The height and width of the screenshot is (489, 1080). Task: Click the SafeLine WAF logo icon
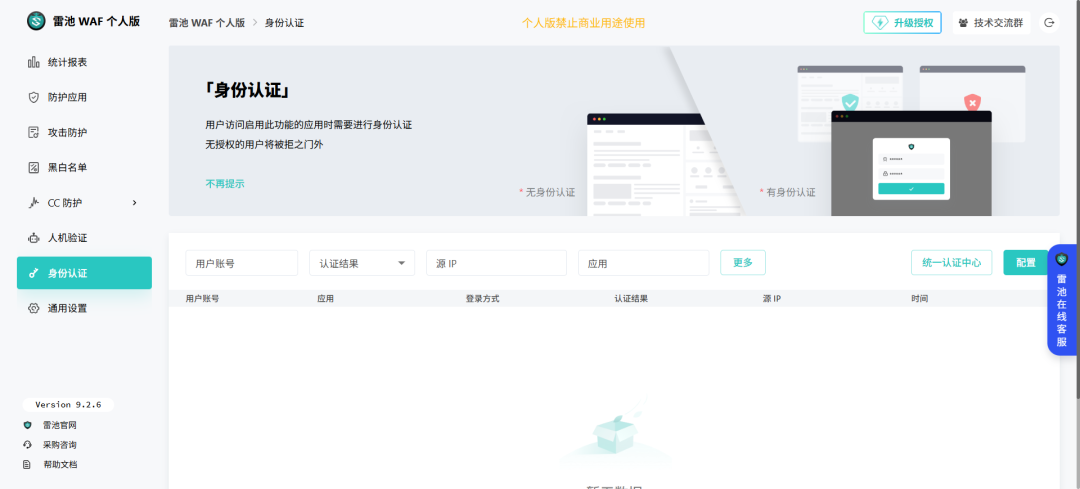tap(36, 21)
